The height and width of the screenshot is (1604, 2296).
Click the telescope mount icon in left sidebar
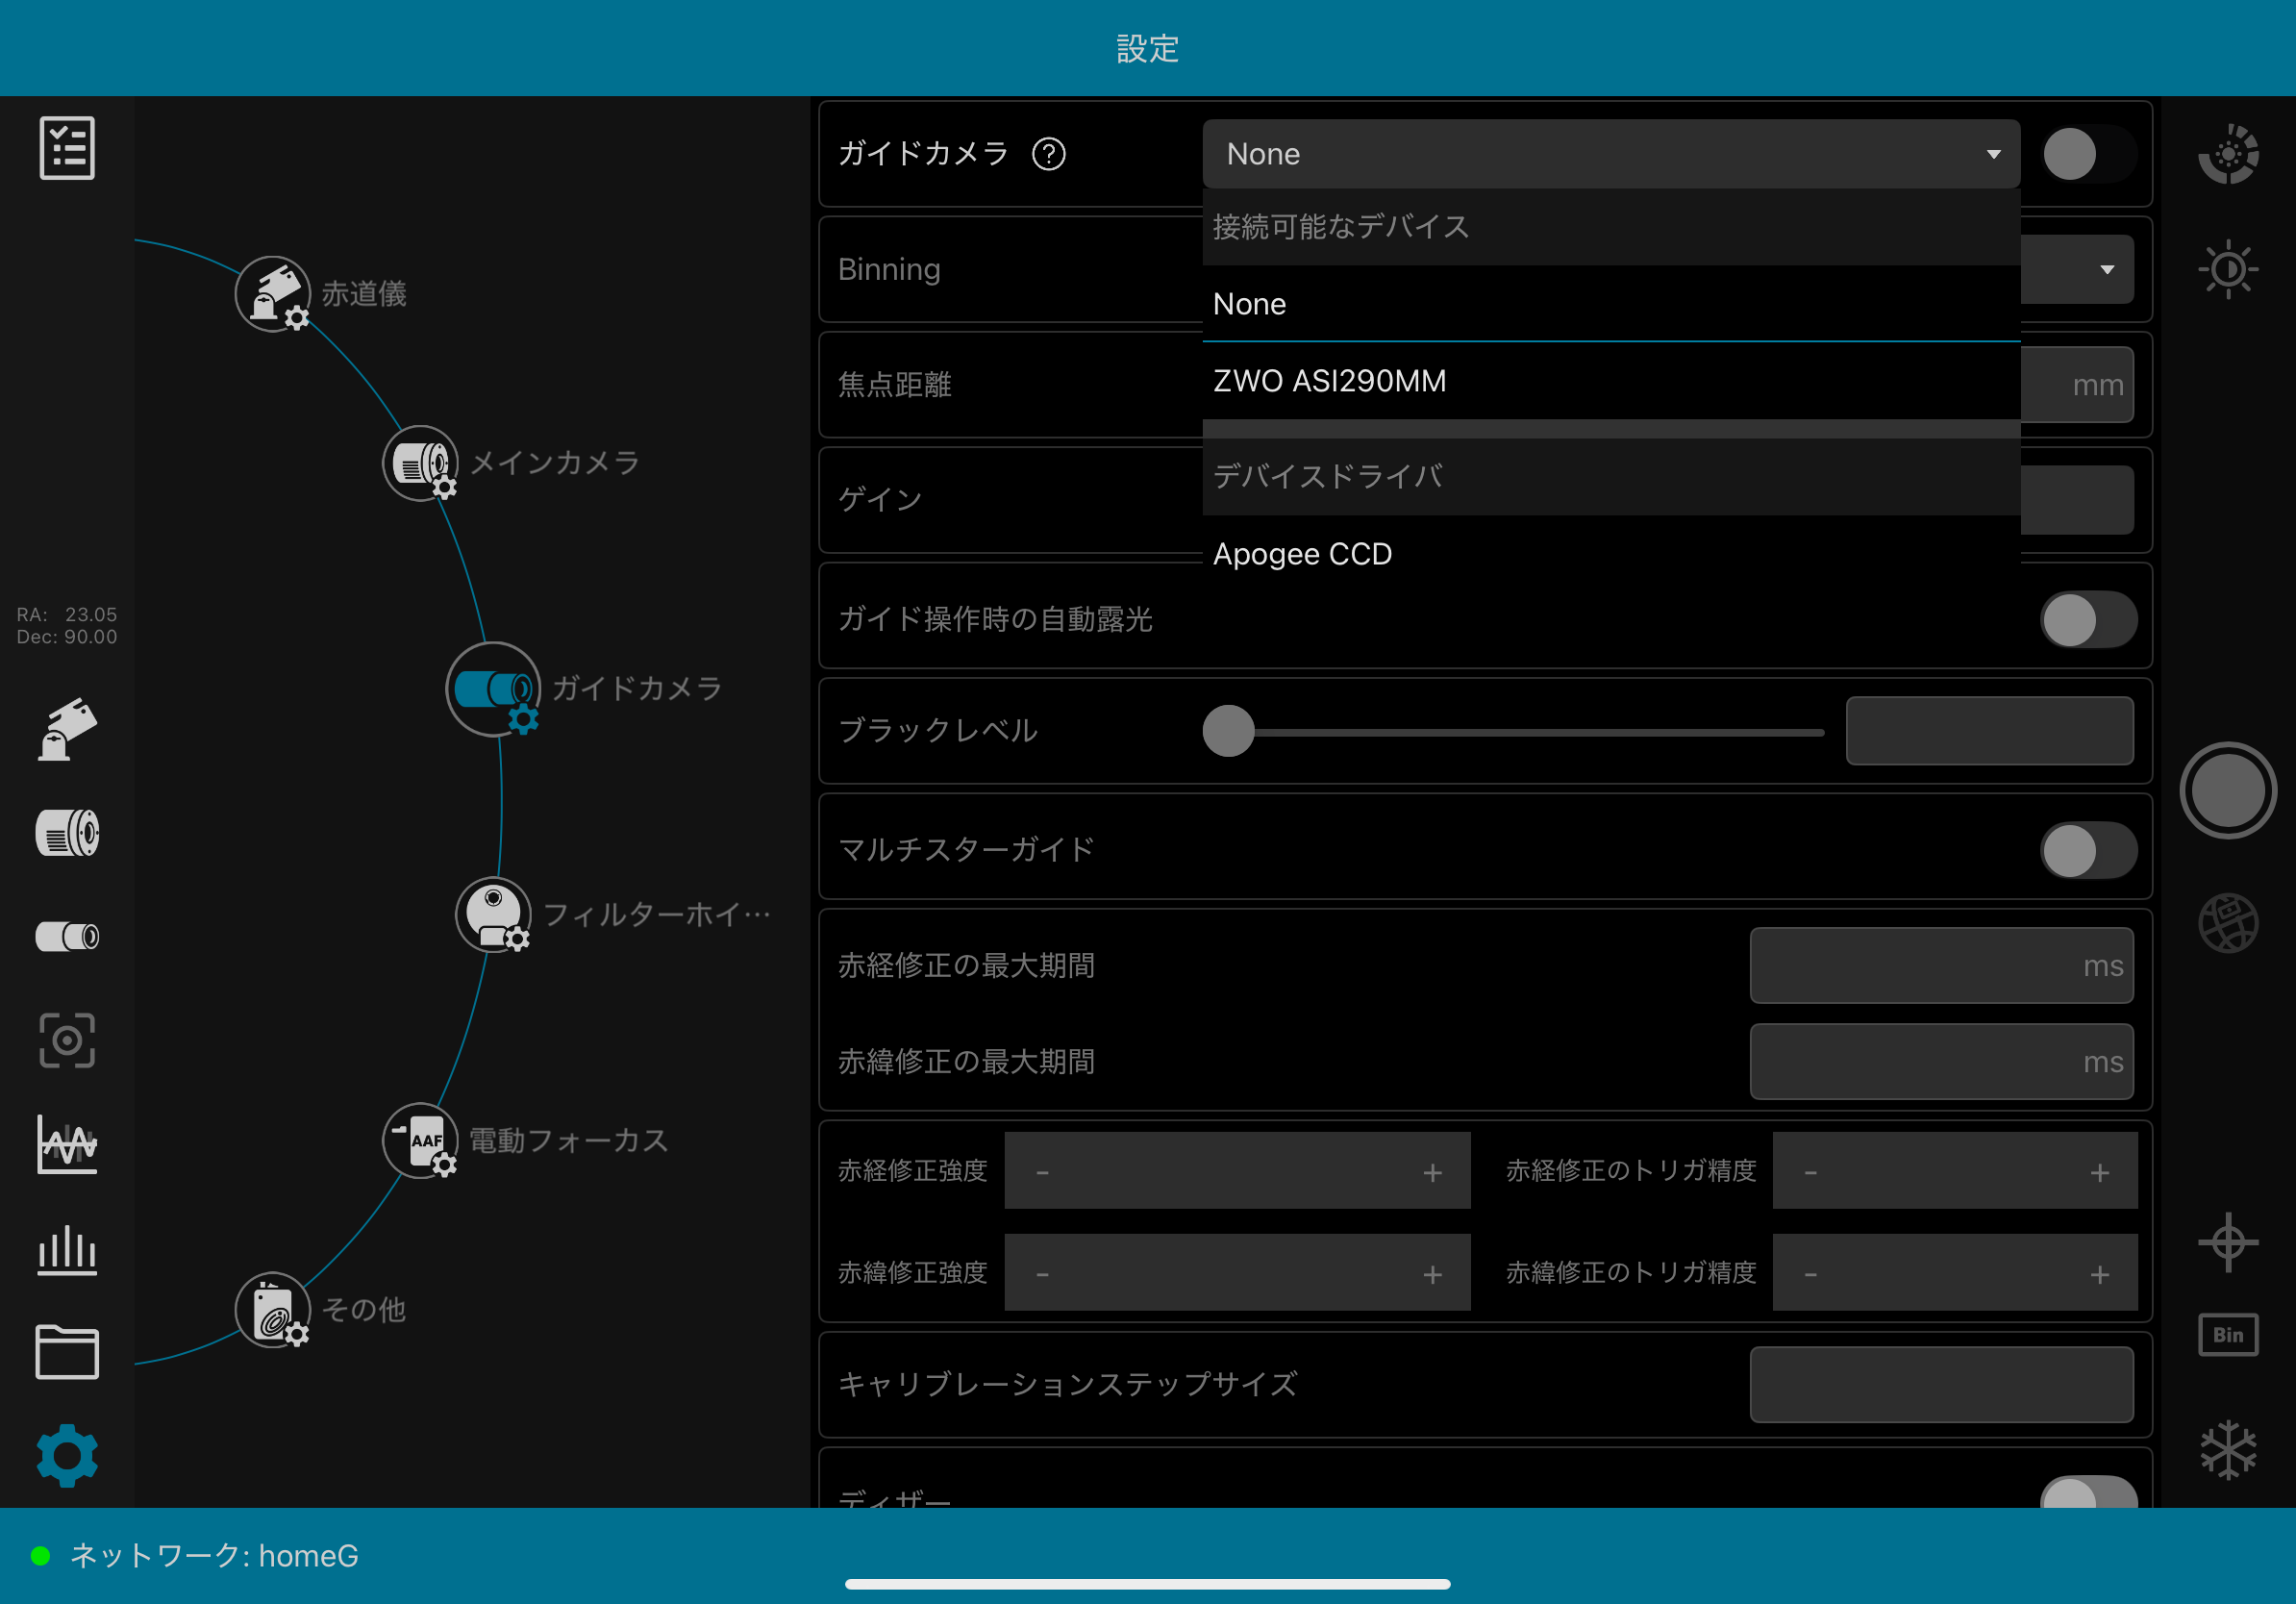click(67, 730)
